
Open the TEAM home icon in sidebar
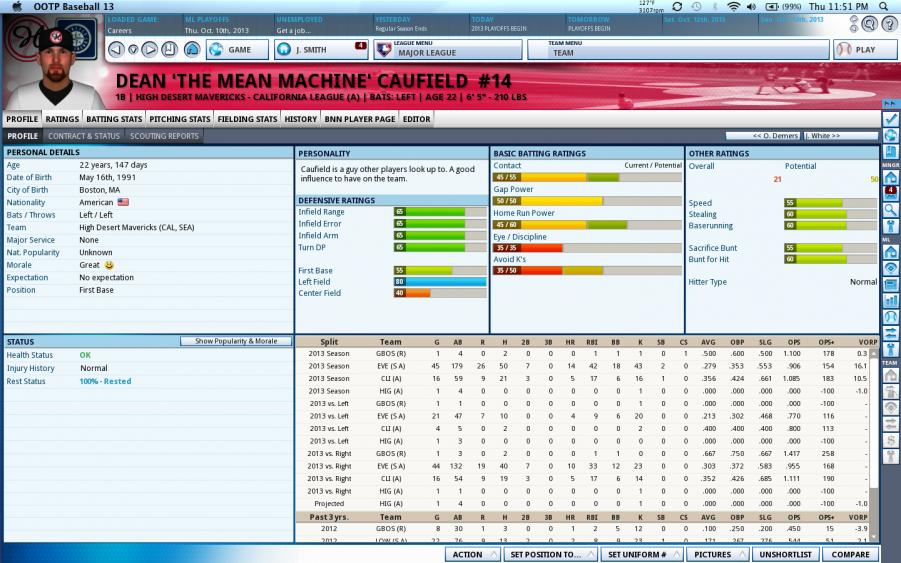(x=891, y=375)
